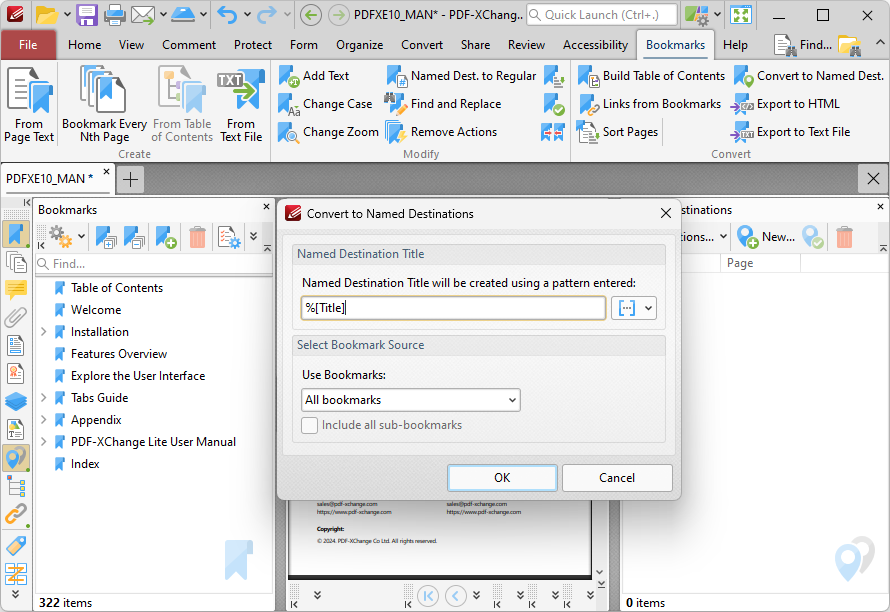890x612 pixels.
Task: Open a new document tab with plus
Action: 131,179
